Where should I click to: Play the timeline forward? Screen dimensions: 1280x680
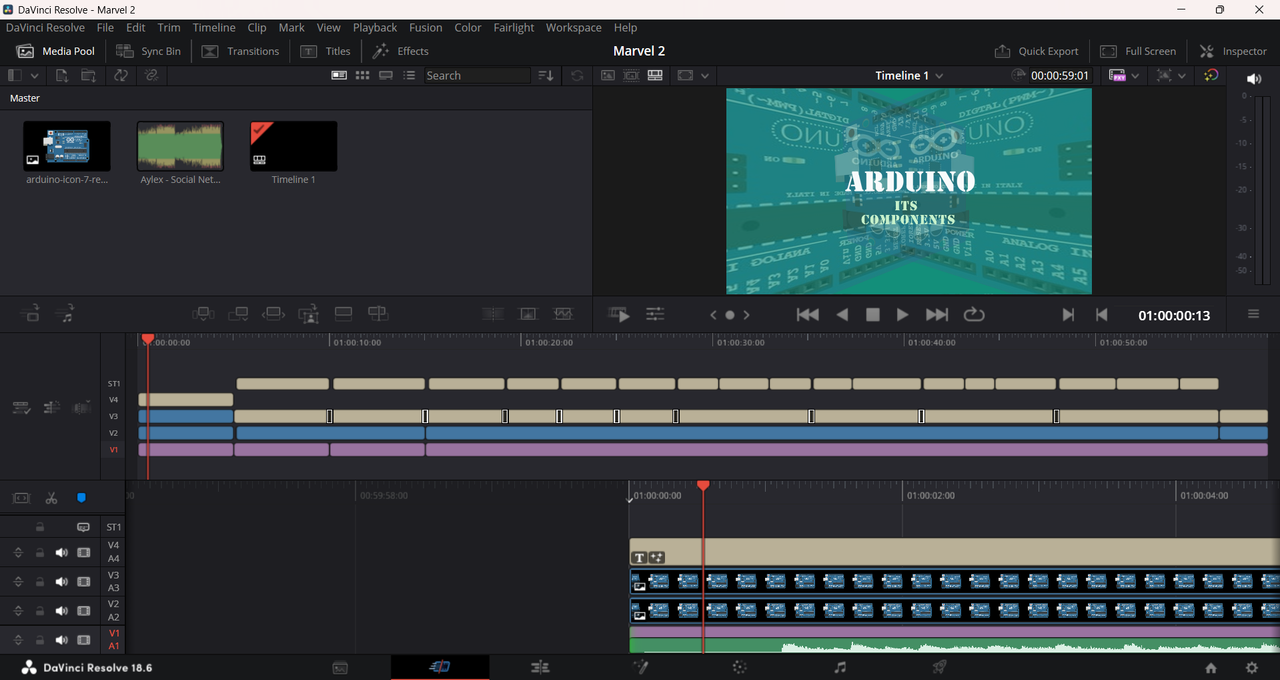[x=902, y=314]
